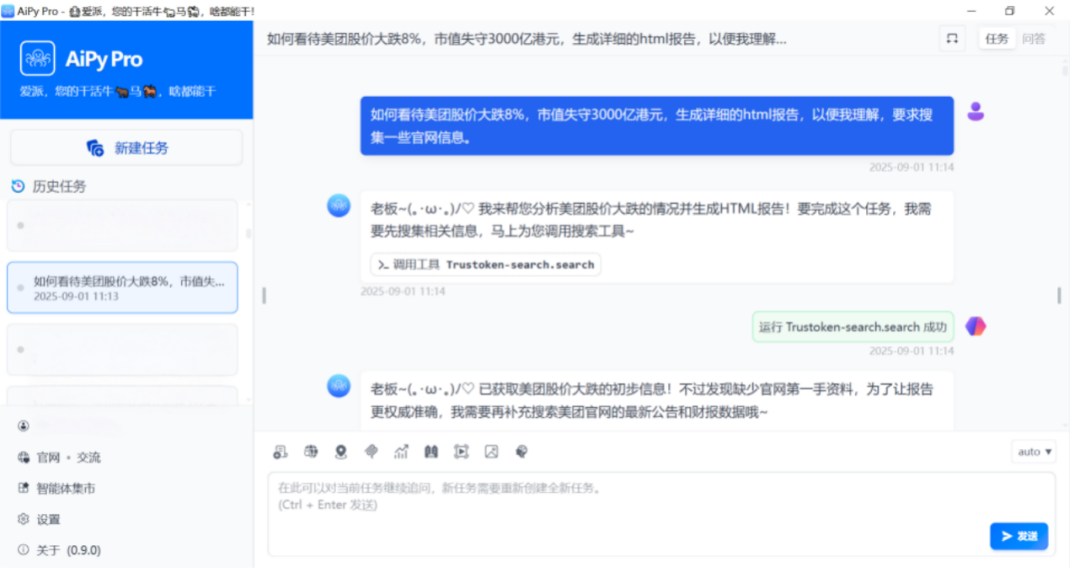Click the 历史任务 history clock icon
Viewport: 1080px width, 583px height.
click(x=18, y=187)
